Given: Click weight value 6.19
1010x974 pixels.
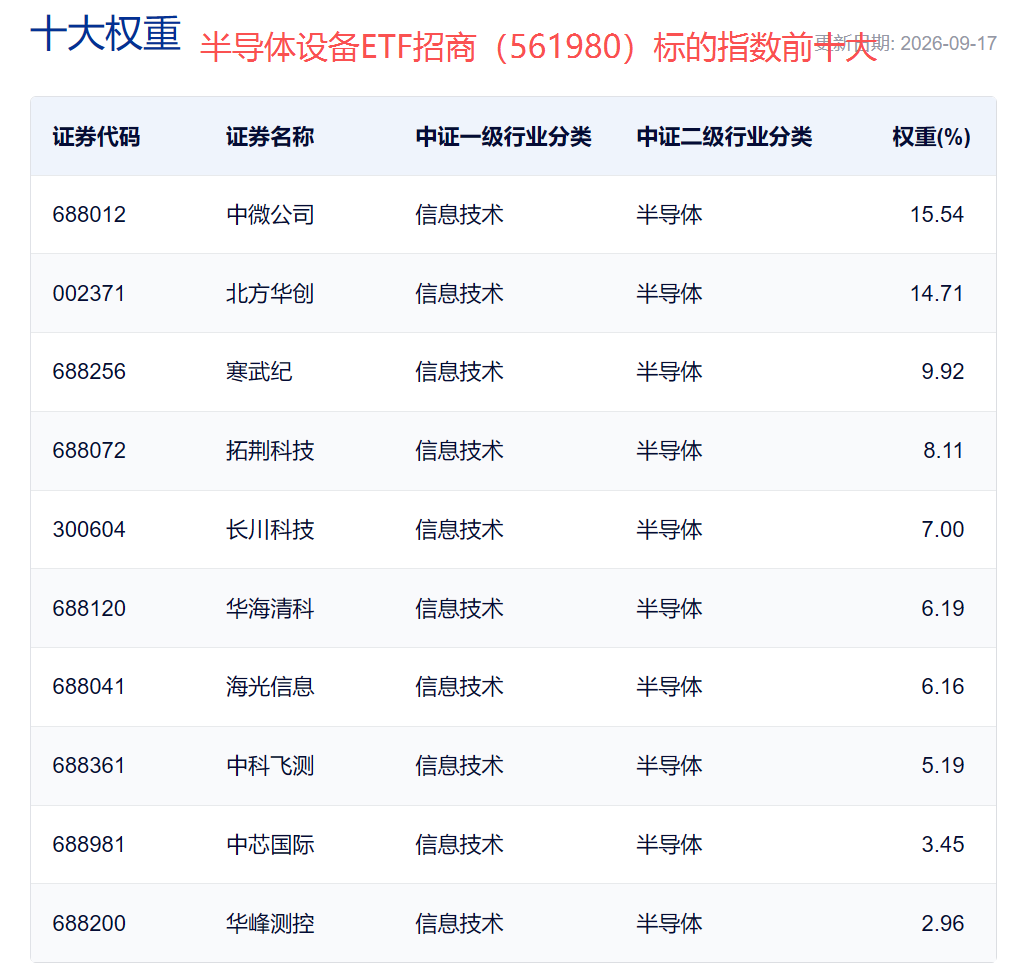Looking at the screenshot, I should (x=942, y=608).
